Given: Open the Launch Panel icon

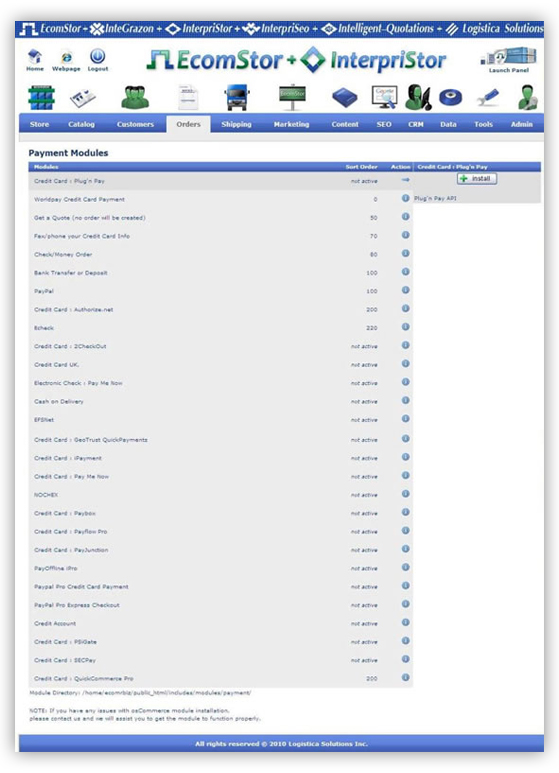Looking at the screenshot, I should 509,56.
